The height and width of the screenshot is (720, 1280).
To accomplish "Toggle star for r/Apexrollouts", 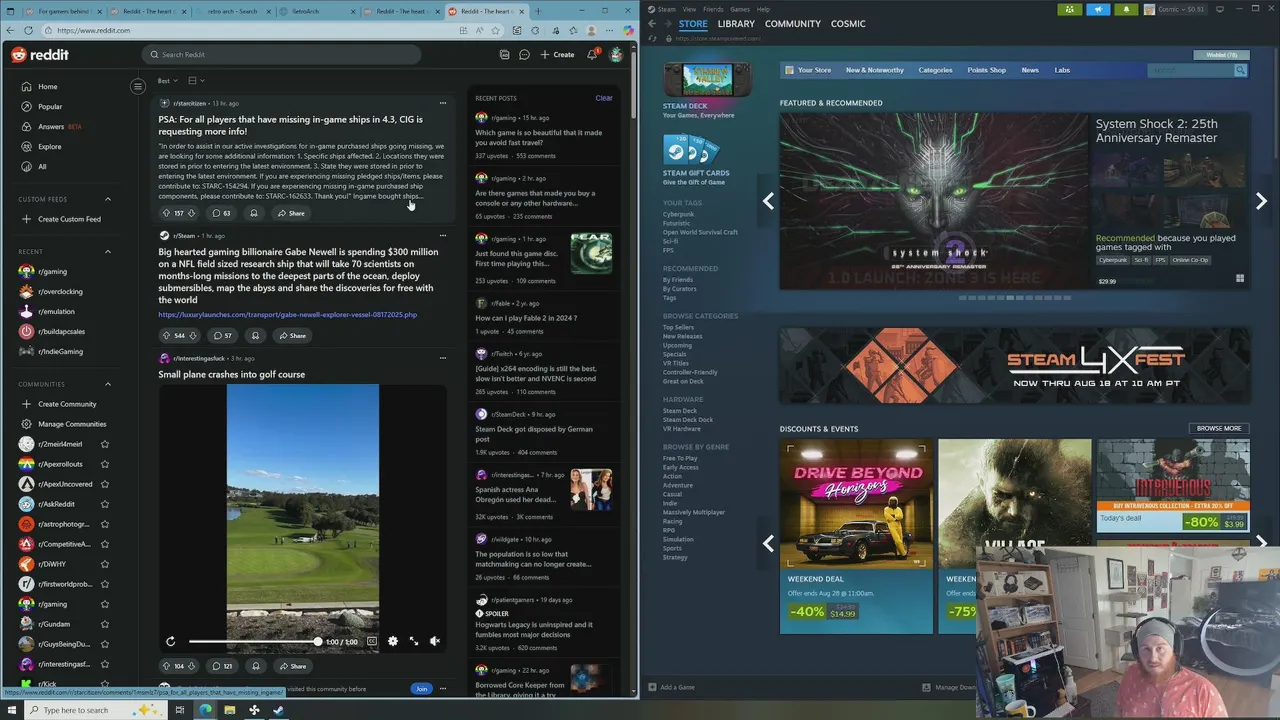I will coord(105,464).
